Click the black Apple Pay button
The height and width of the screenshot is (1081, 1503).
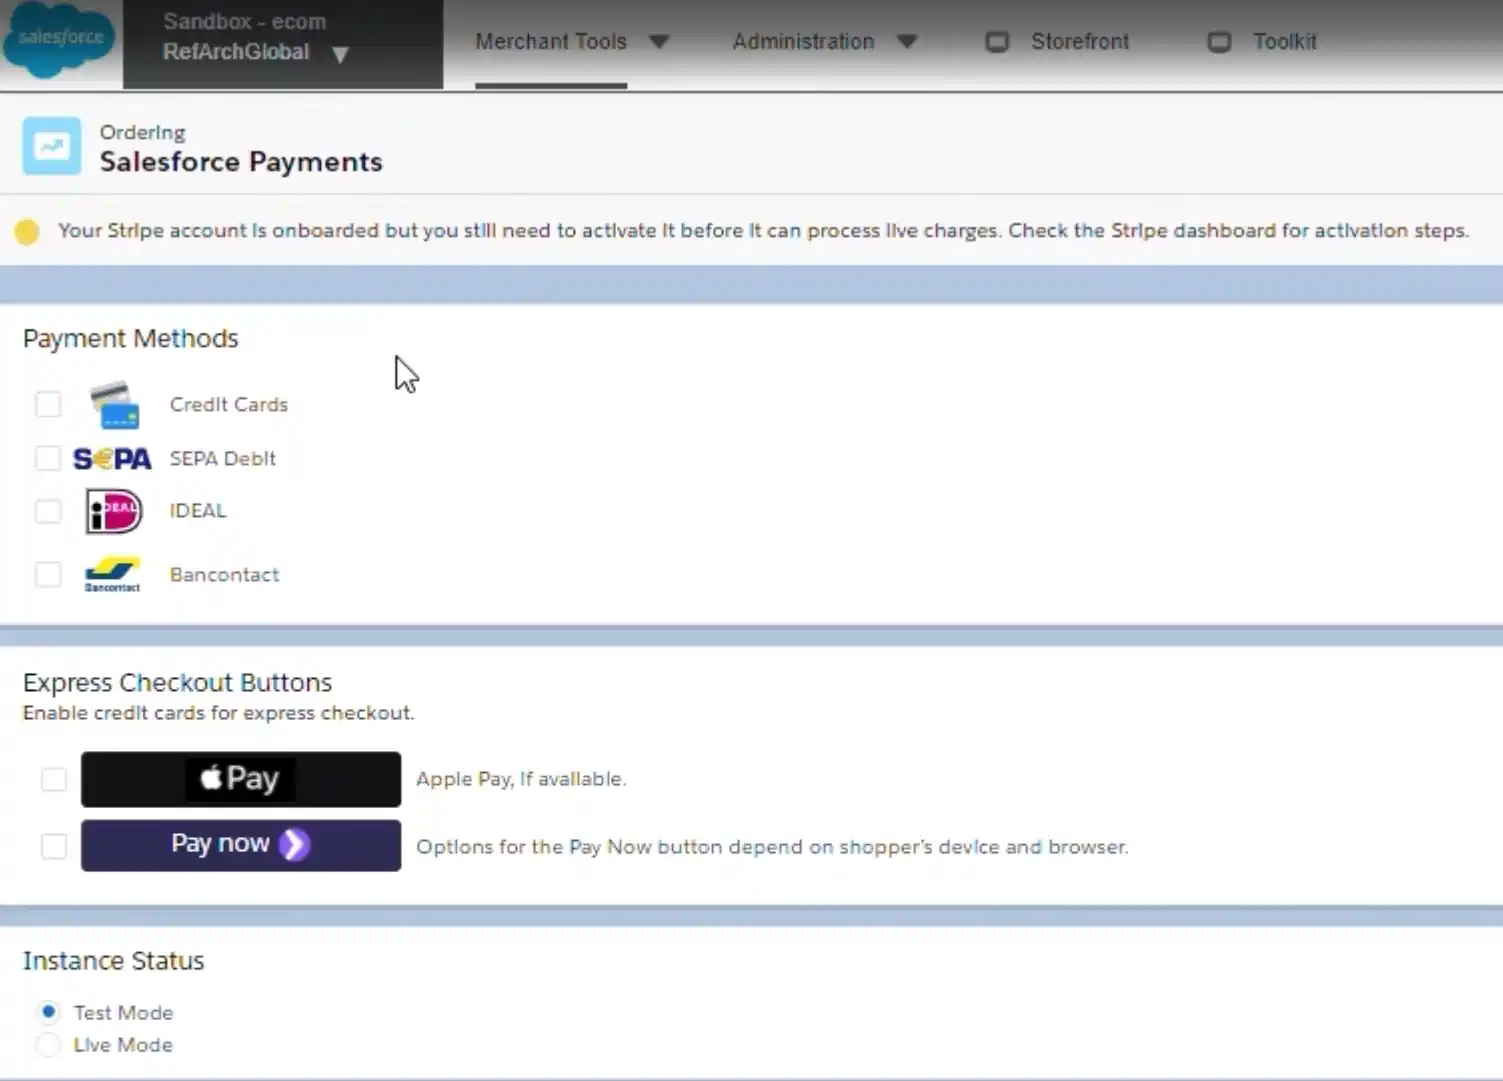point(241,779)
